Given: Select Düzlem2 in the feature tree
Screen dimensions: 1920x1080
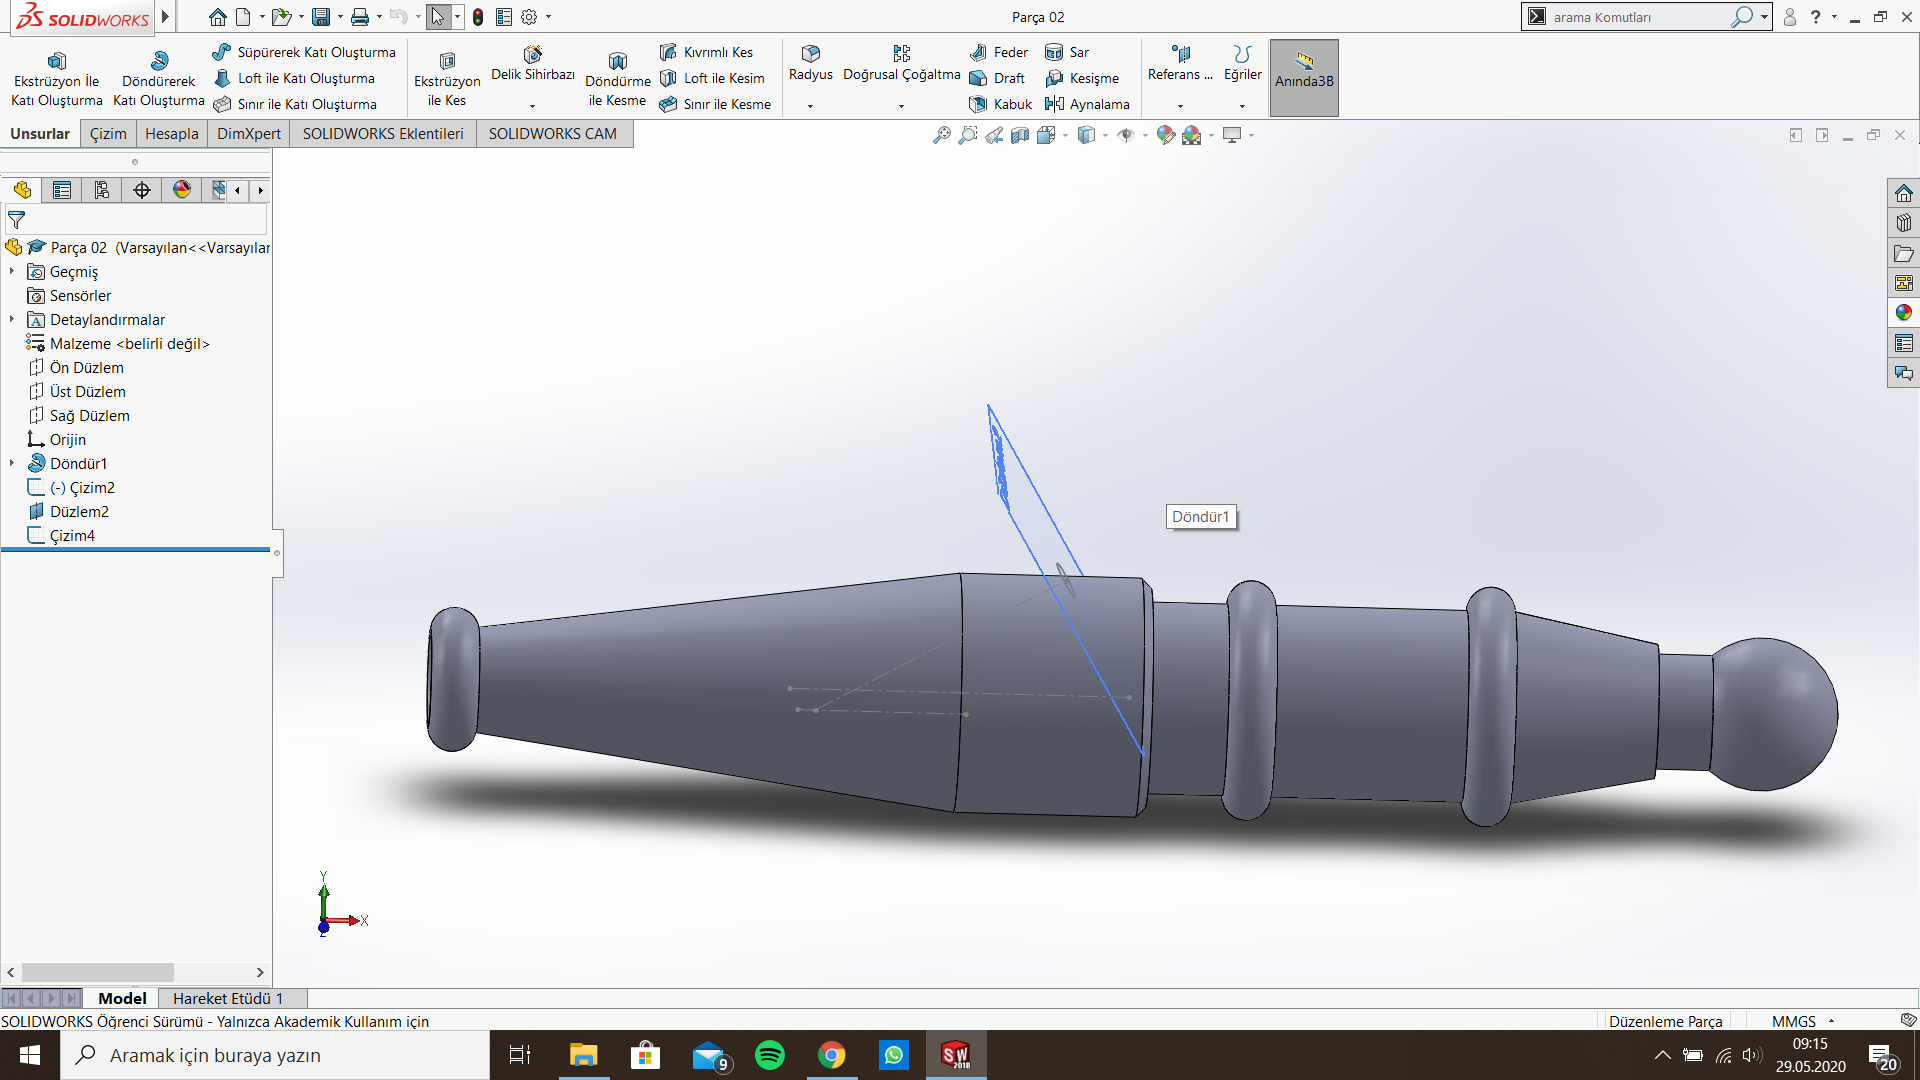Looking at the screenshot, I should (x=79, y=511).
